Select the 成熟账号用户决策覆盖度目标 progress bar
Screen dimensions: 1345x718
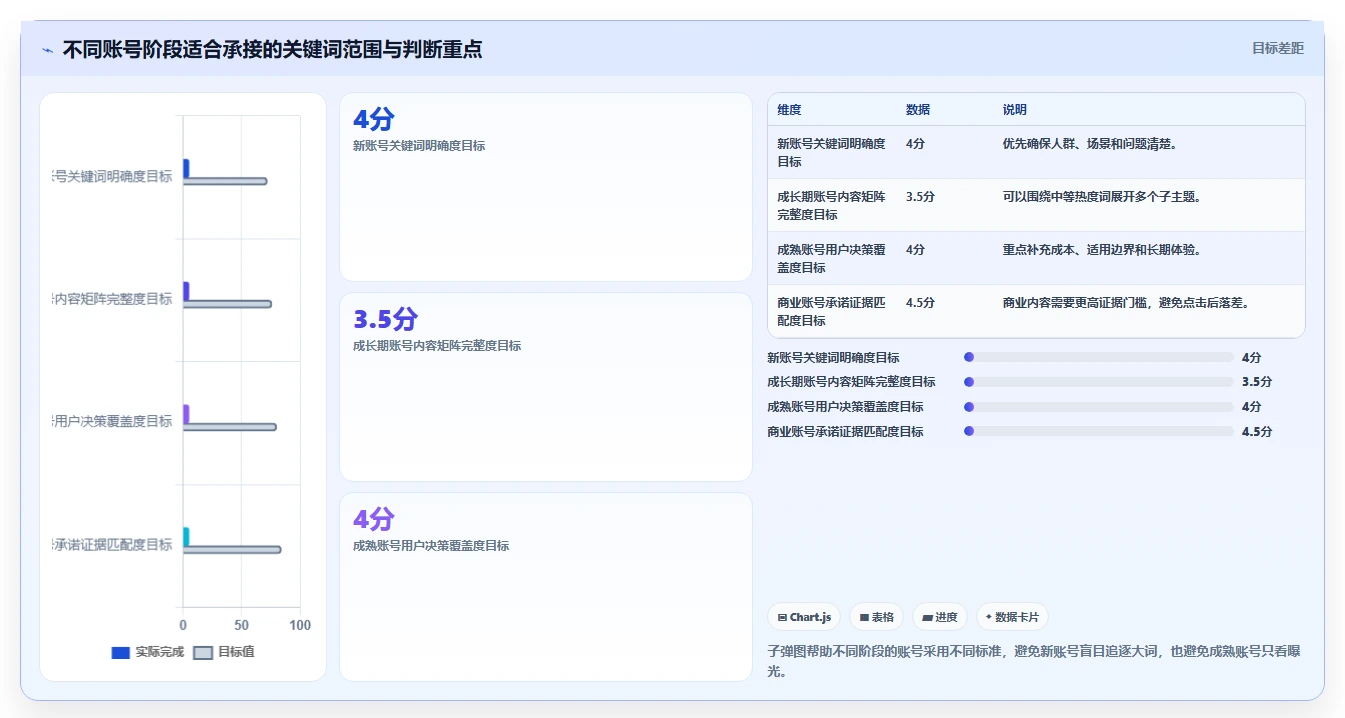pyautogui.click(x=1098, y=407)
